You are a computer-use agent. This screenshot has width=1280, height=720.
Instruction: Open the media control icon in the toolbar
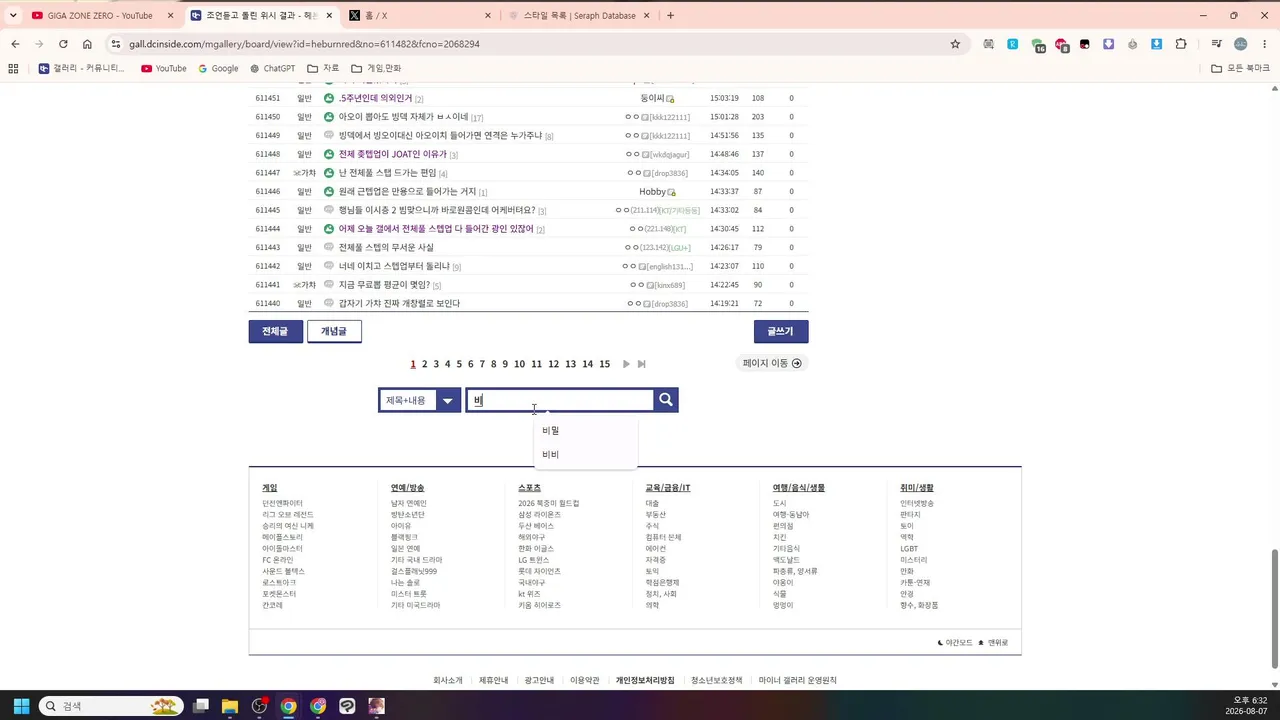1216,44
